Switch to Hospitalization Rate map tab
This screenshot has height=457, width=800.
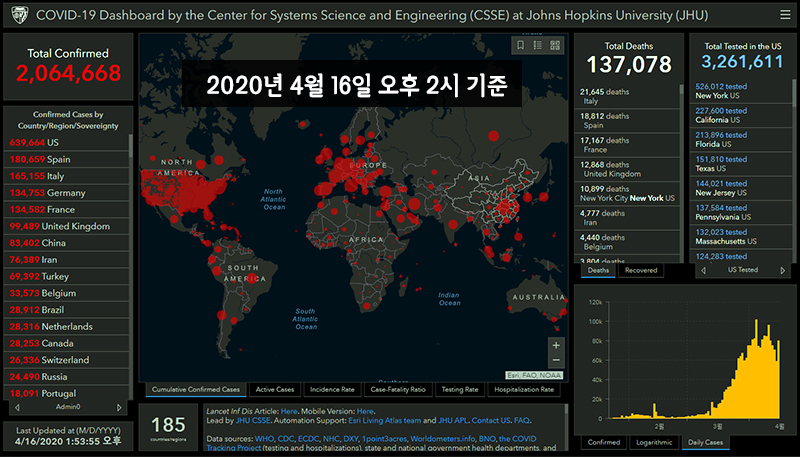524,390
